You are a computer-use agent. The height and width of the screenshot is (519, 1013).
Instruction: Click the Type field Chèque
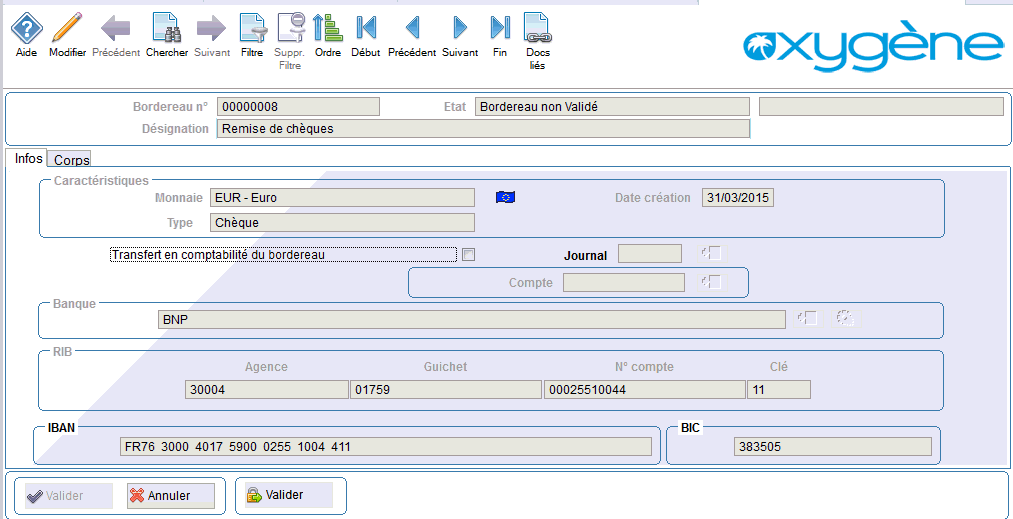point(342,222)
